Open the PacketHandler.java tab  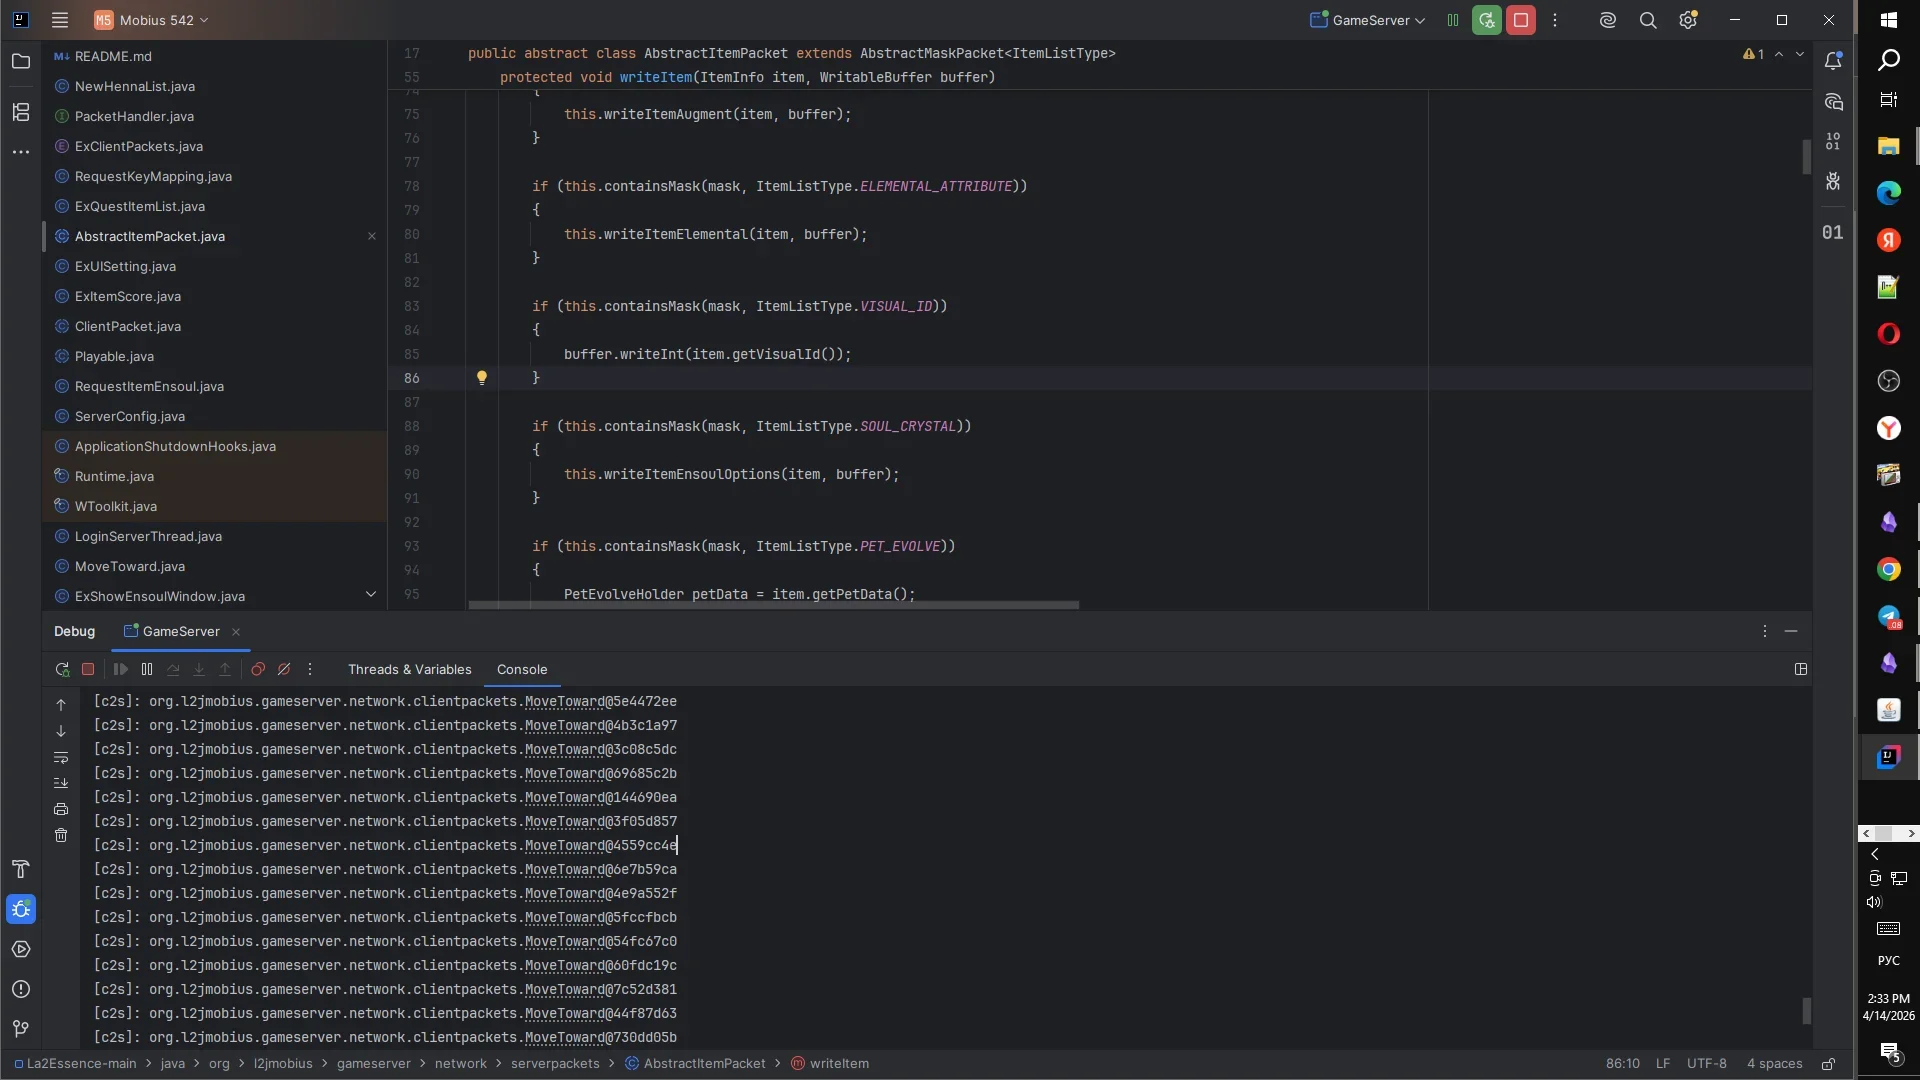tap(214, 116)
